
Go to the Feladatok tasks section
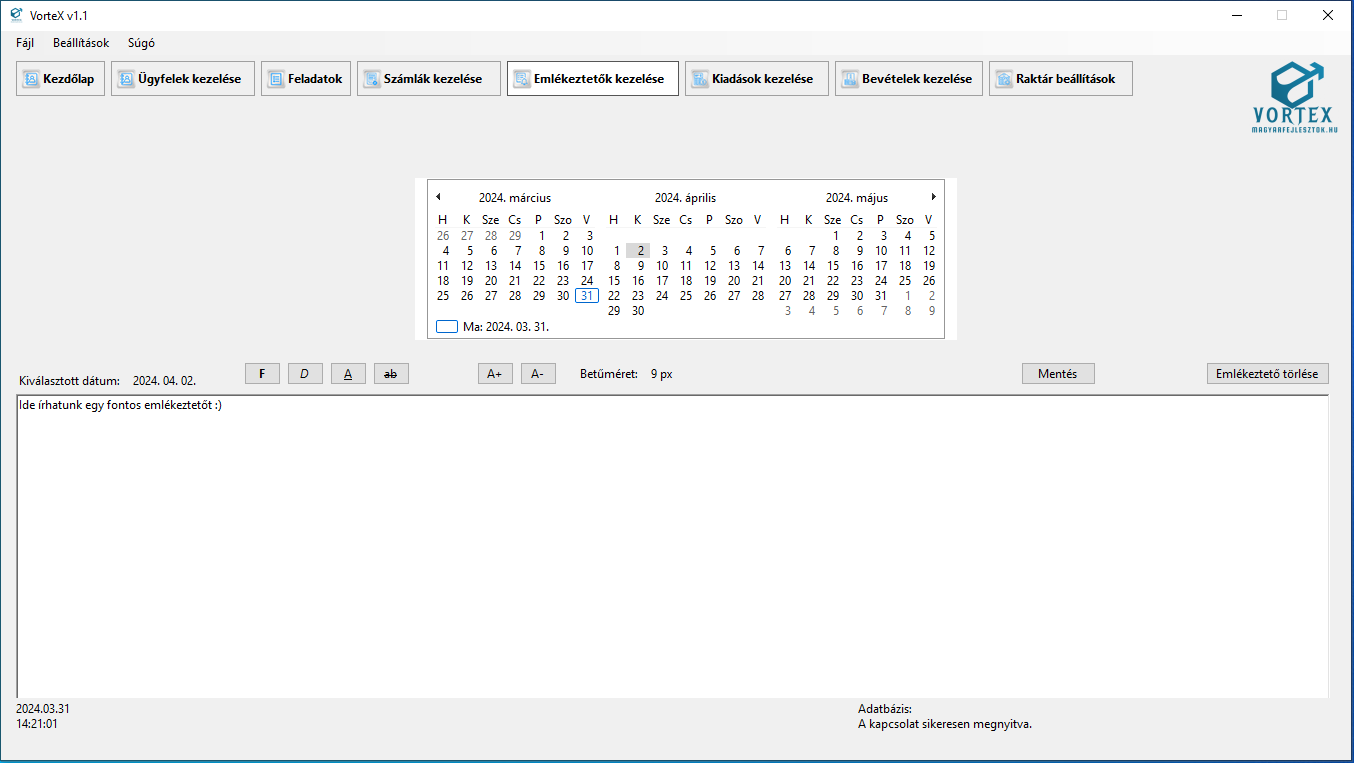[306, 79]
